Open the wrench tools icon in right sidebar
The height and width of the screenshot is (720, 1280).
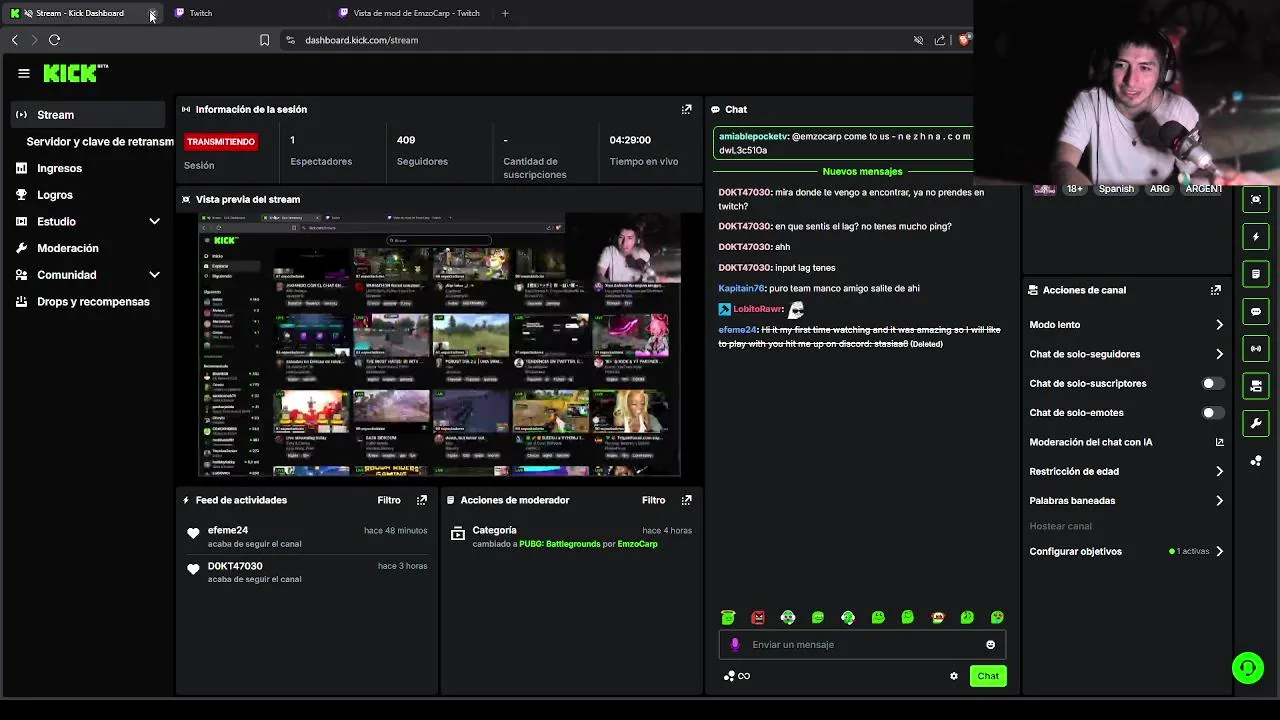tap(1256, 423)
